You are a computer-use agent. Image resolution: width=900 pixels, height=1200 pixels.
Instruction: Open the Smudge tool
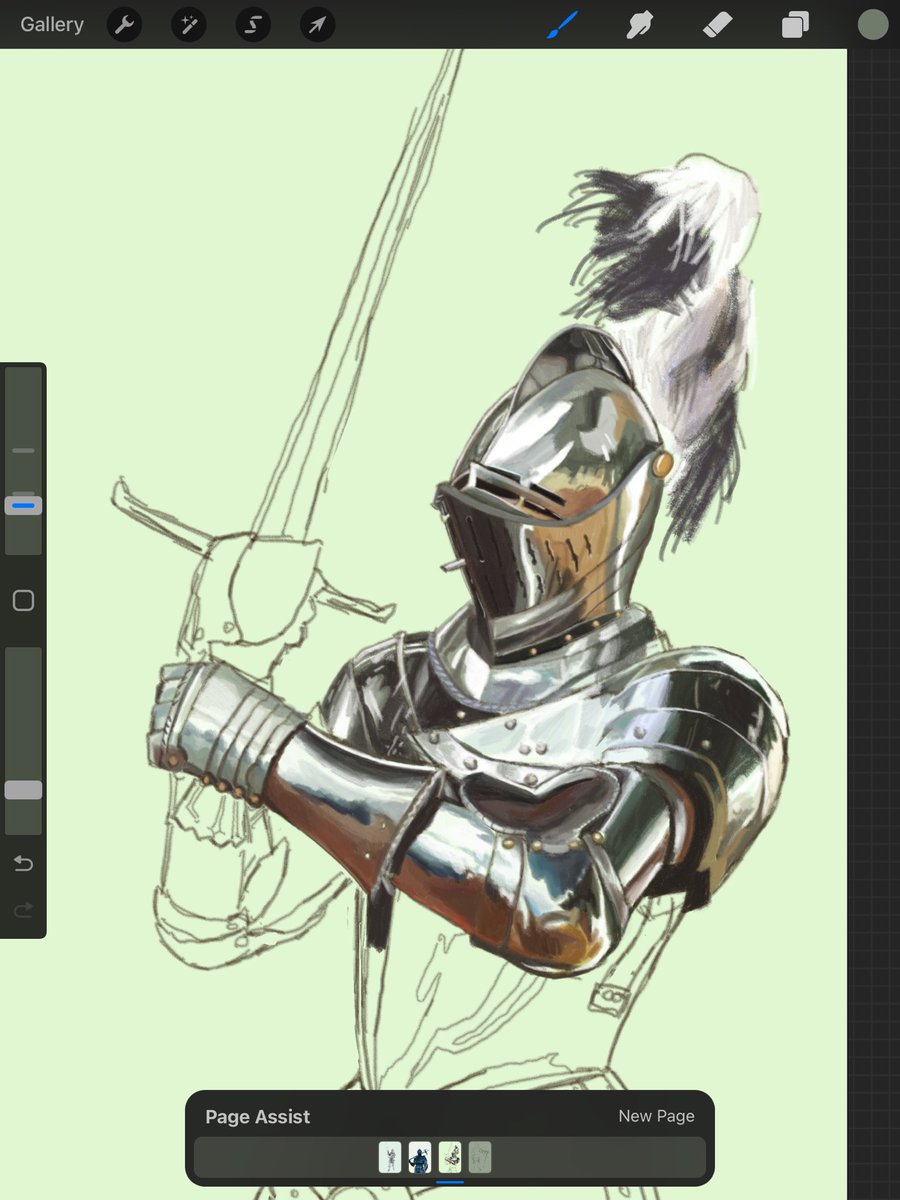click(639, 24)
